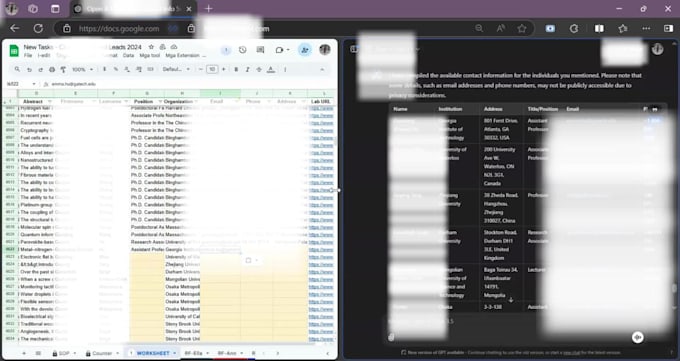Select the Lab URL header cell
The width and height of the screenshot is (680, 361).
coord(320,102)
